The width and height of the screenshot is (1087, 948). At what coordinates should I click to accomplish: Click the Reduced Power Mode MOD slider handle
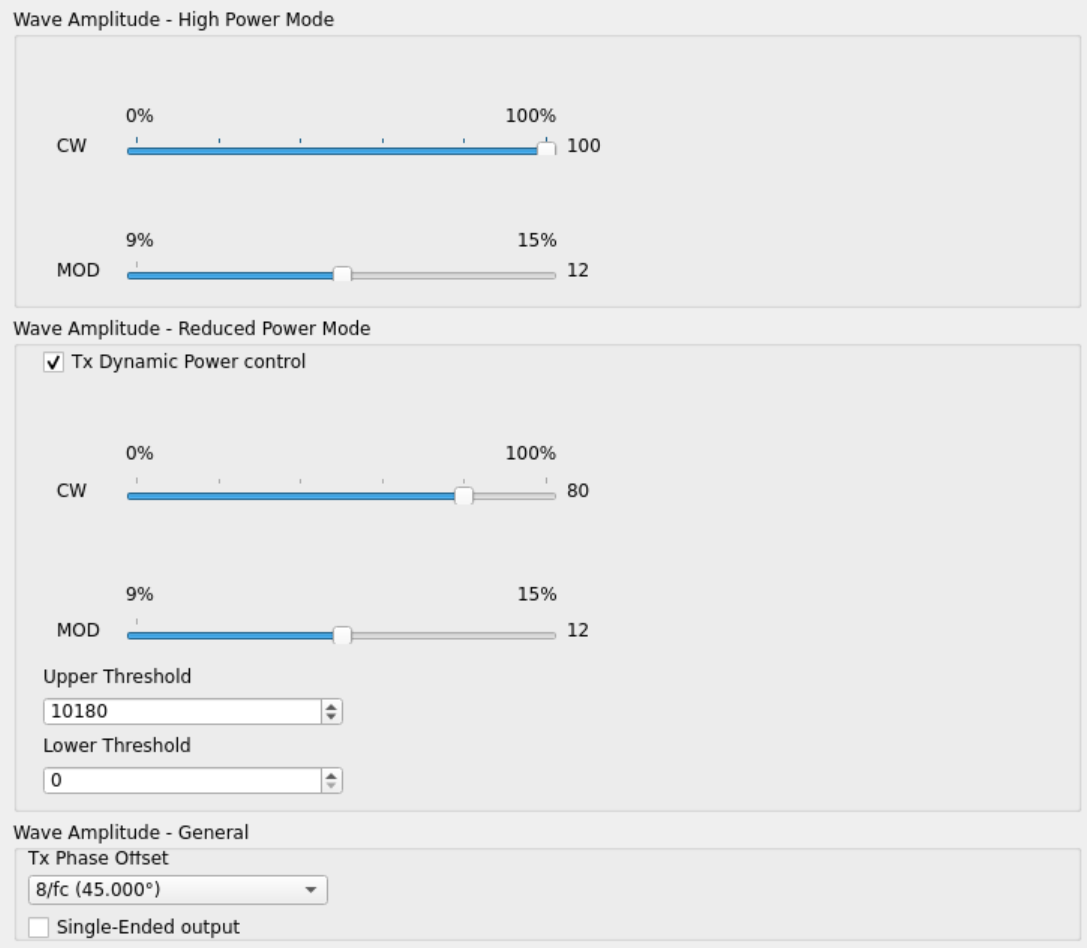click(342, 634)
